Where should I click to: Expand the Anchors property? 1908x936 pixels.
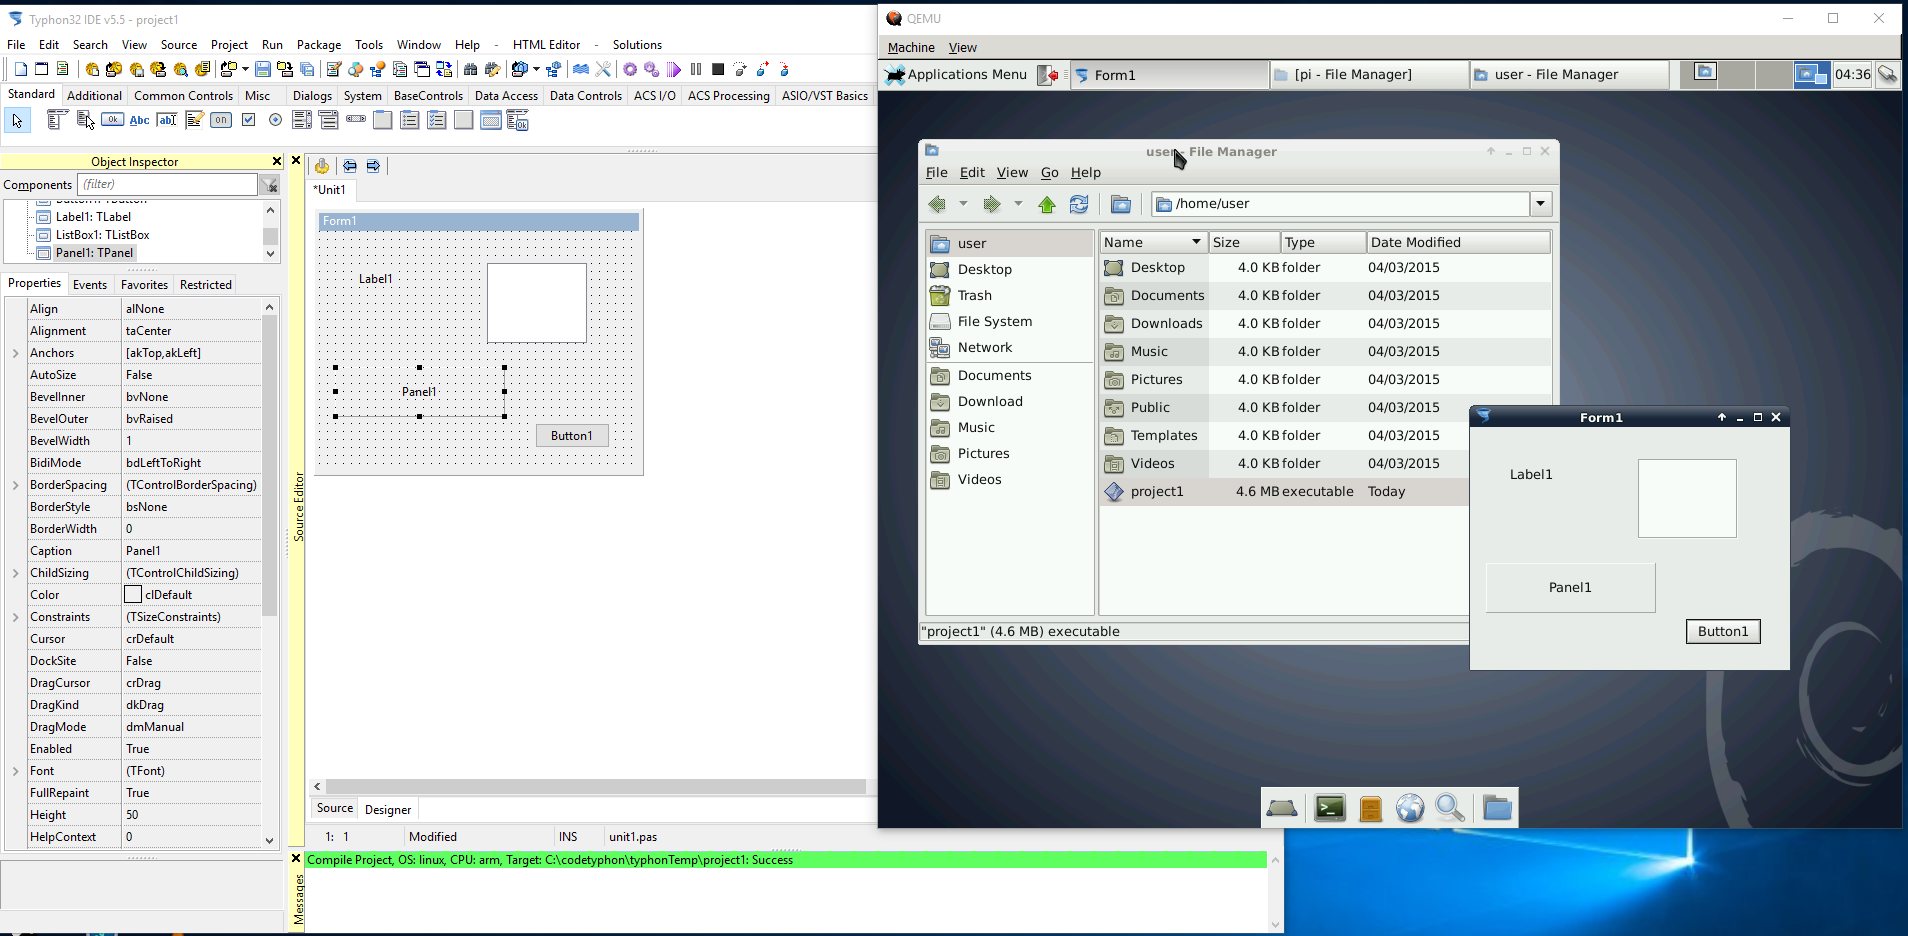pyautogui.click(x=15, y=353)
